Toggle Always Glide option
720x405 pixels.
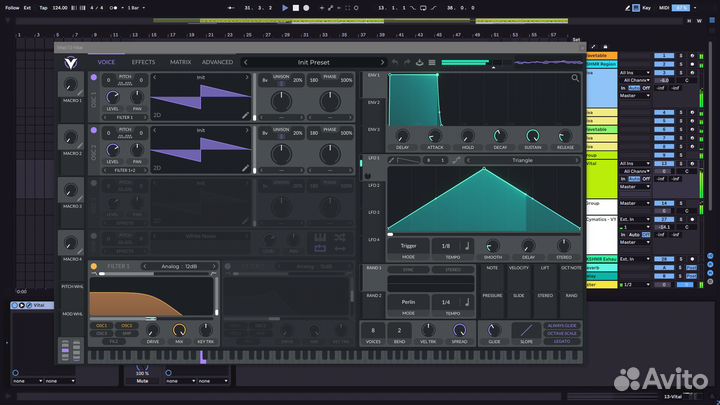click(x=562, y=326)
